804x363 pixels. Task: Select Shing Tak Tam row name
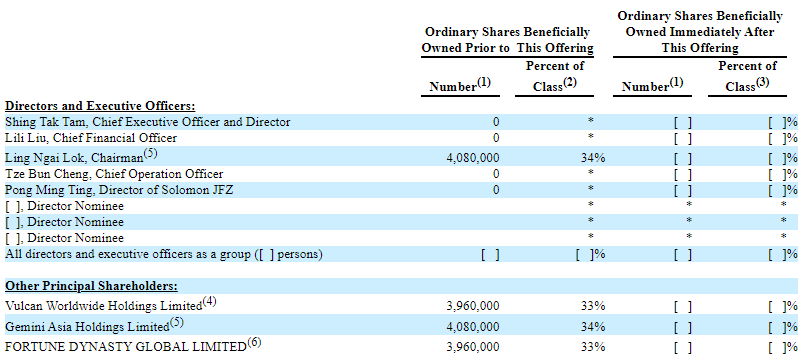pyautogui.click(x=148, y=122)
